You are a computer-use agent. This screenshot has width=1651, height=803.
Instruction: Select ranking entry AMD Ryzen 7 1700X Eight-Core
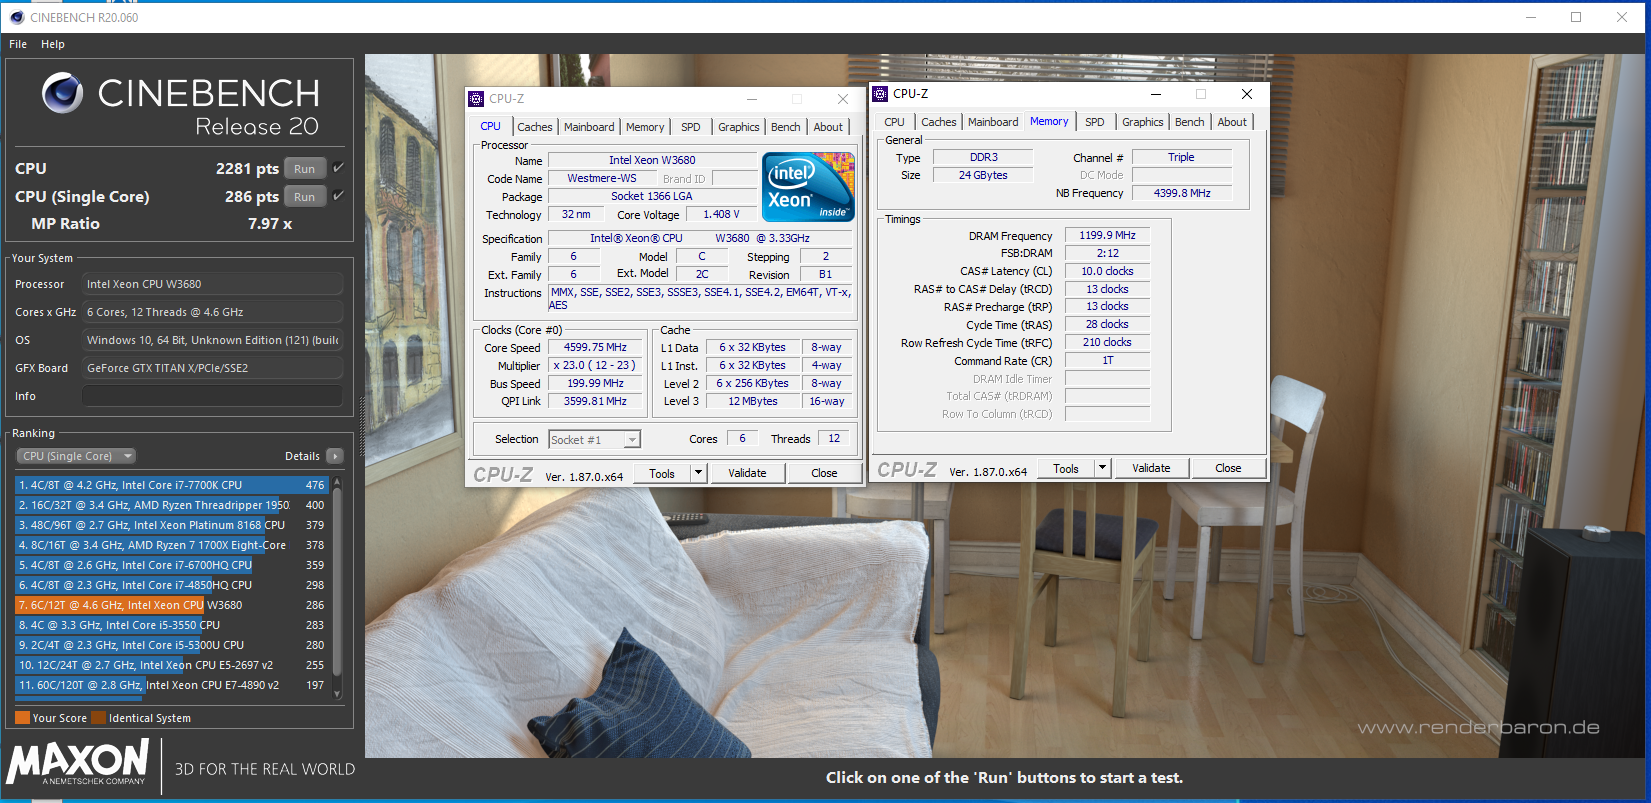(x=172, y=545)
